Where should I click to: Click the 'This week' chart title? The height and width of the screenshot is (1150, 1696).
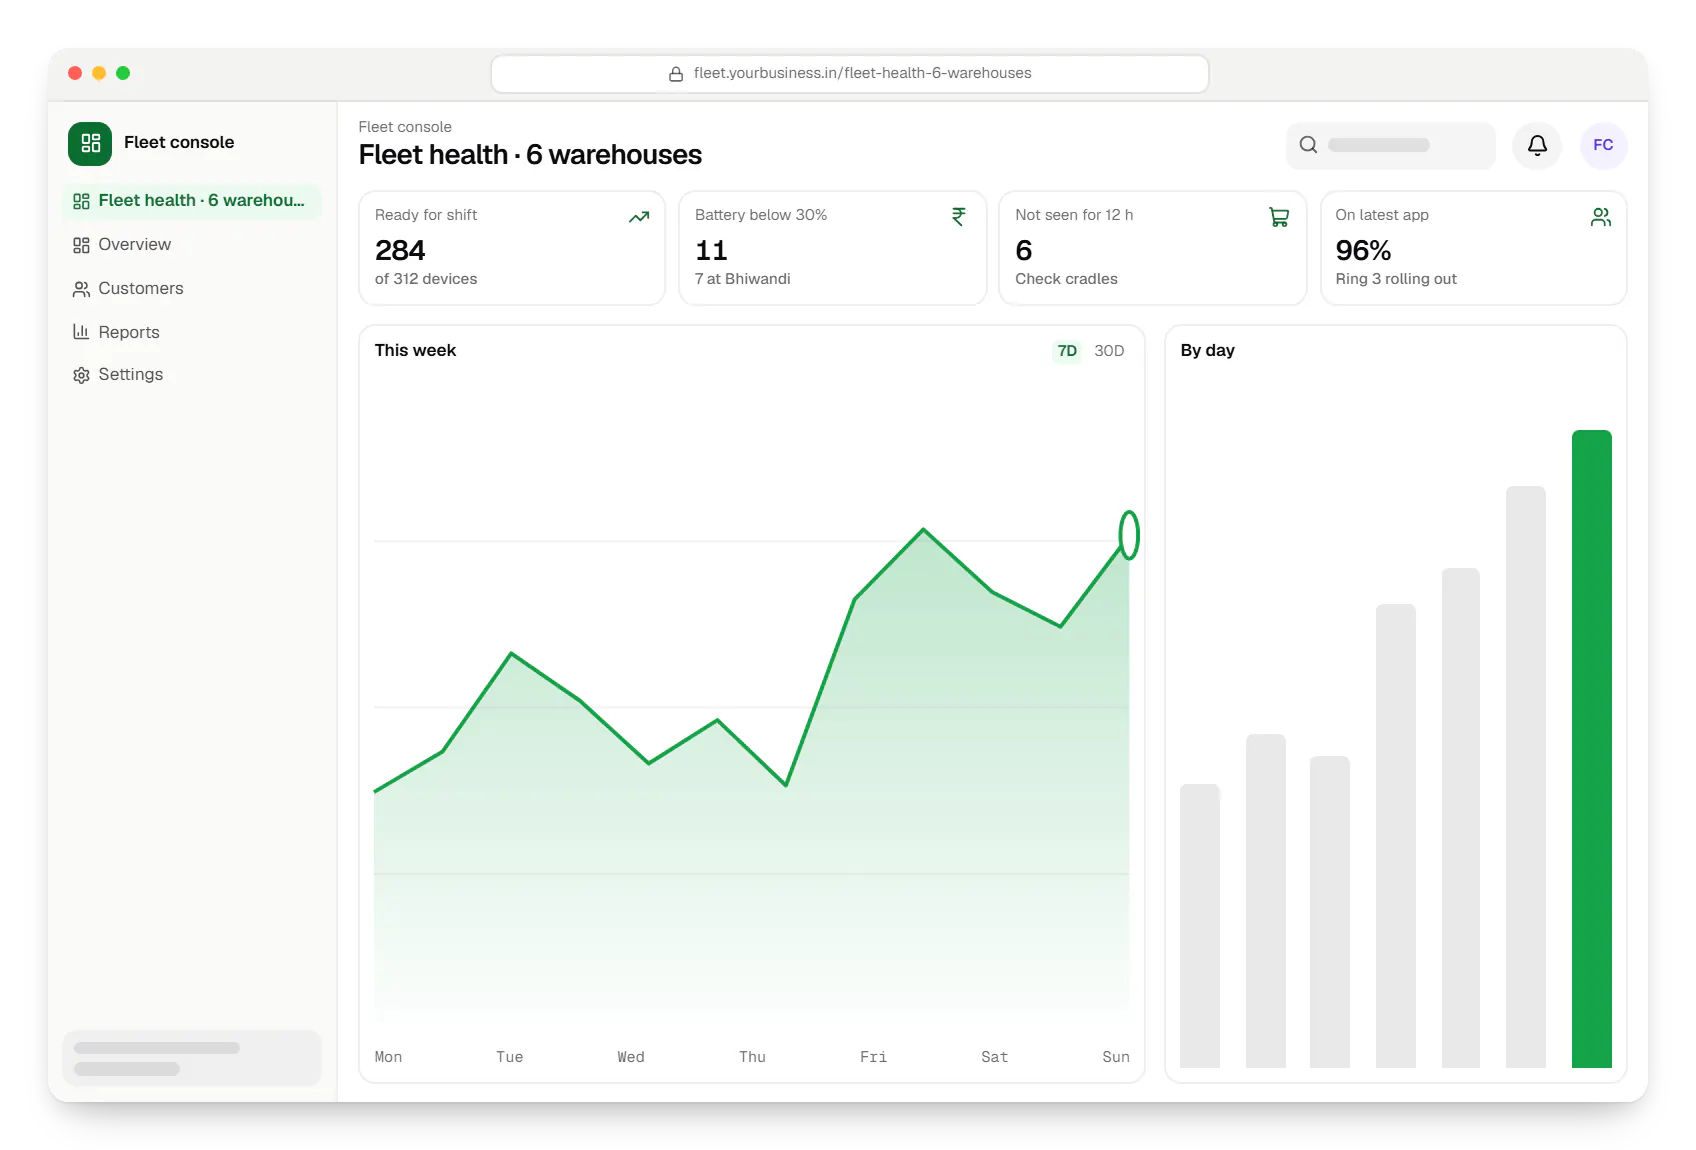coord(415,351)
